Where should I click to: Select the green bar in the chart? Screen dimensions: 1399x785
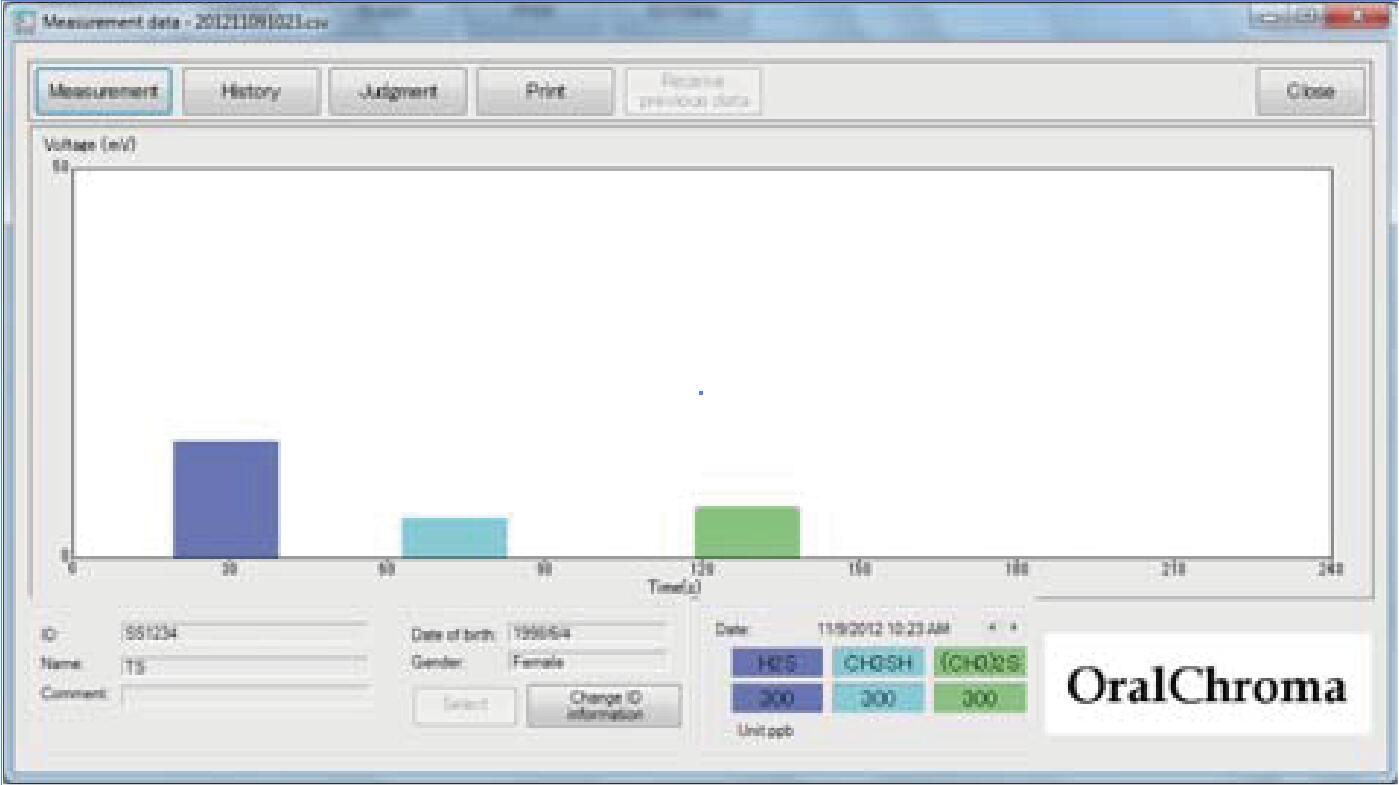[747, 532]
